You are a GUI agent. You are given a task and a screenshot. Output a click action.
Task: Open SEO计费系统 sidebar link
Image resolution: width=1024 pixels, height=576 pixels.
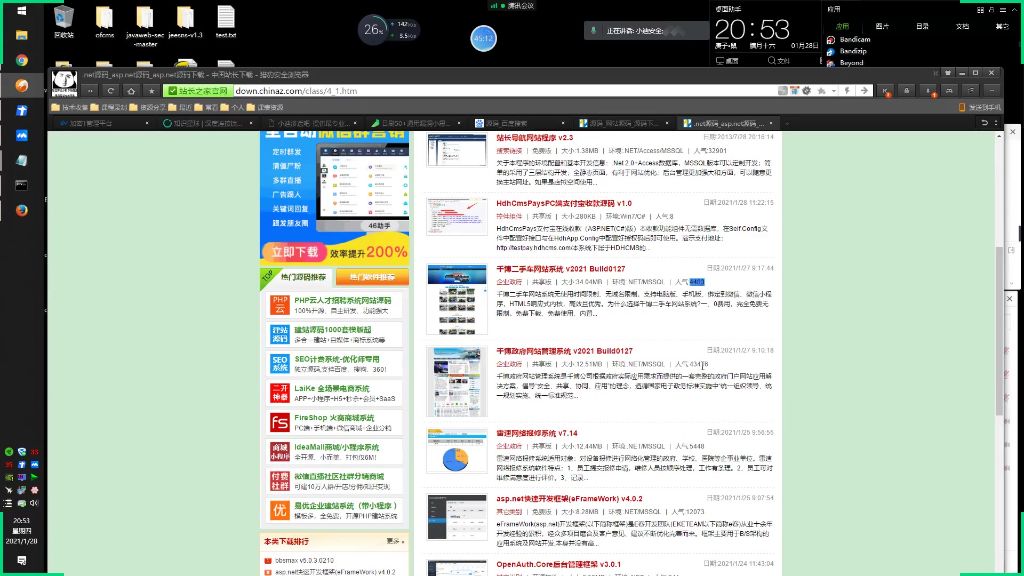click(336, 359)
